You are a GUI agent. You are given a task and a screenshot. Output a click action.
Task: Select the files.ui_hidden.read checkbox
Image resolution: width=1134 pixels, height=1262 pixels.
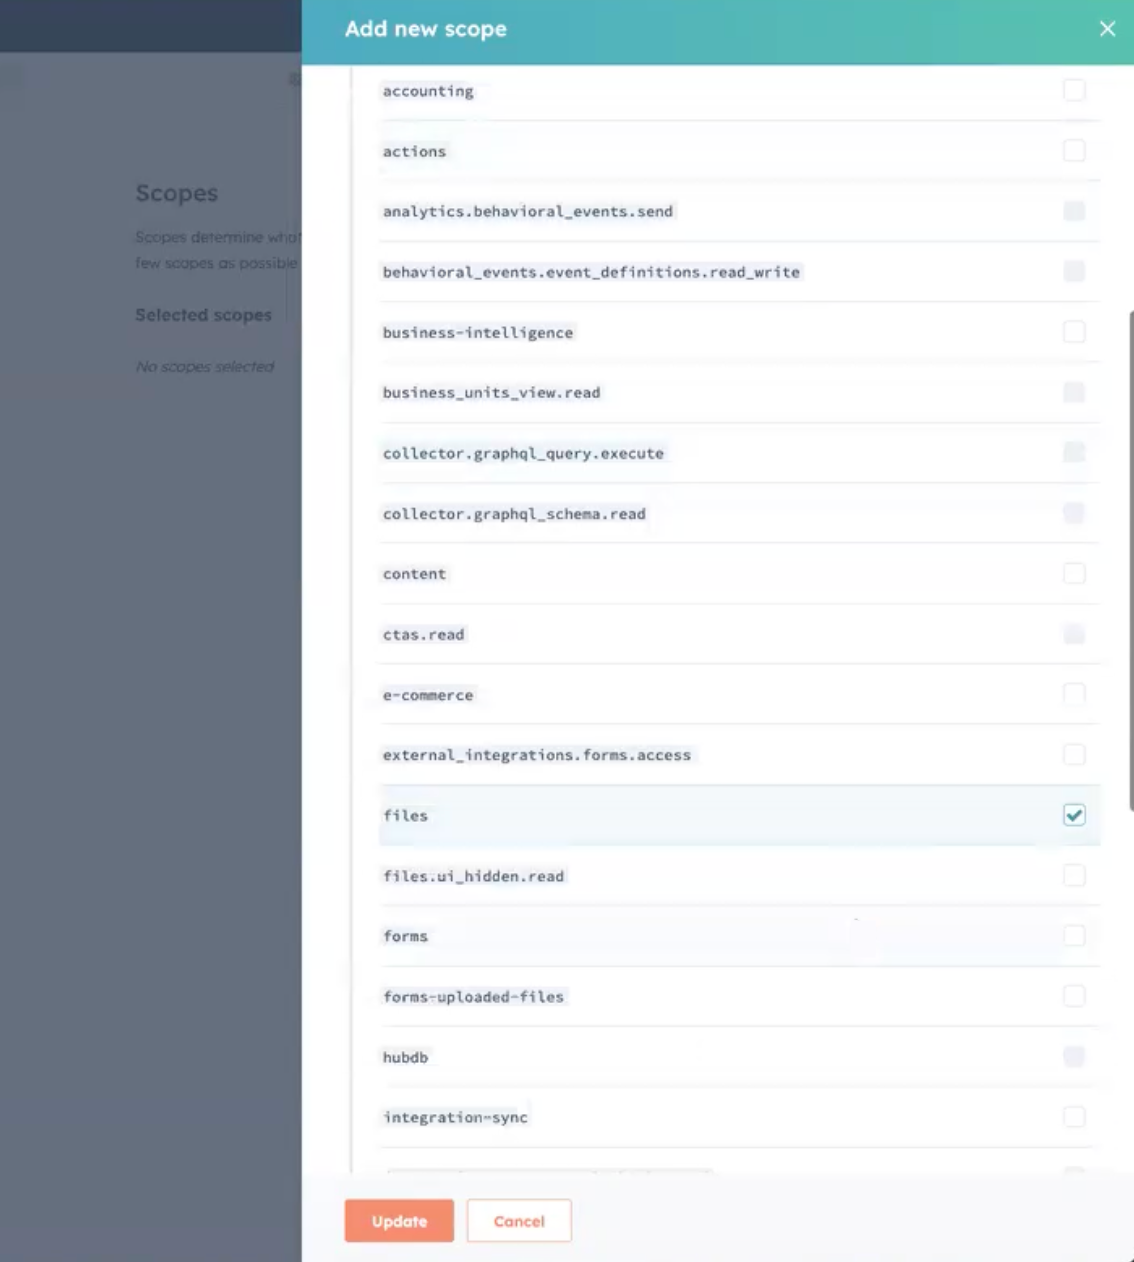pyautogui.click(x=1074, y=876)
